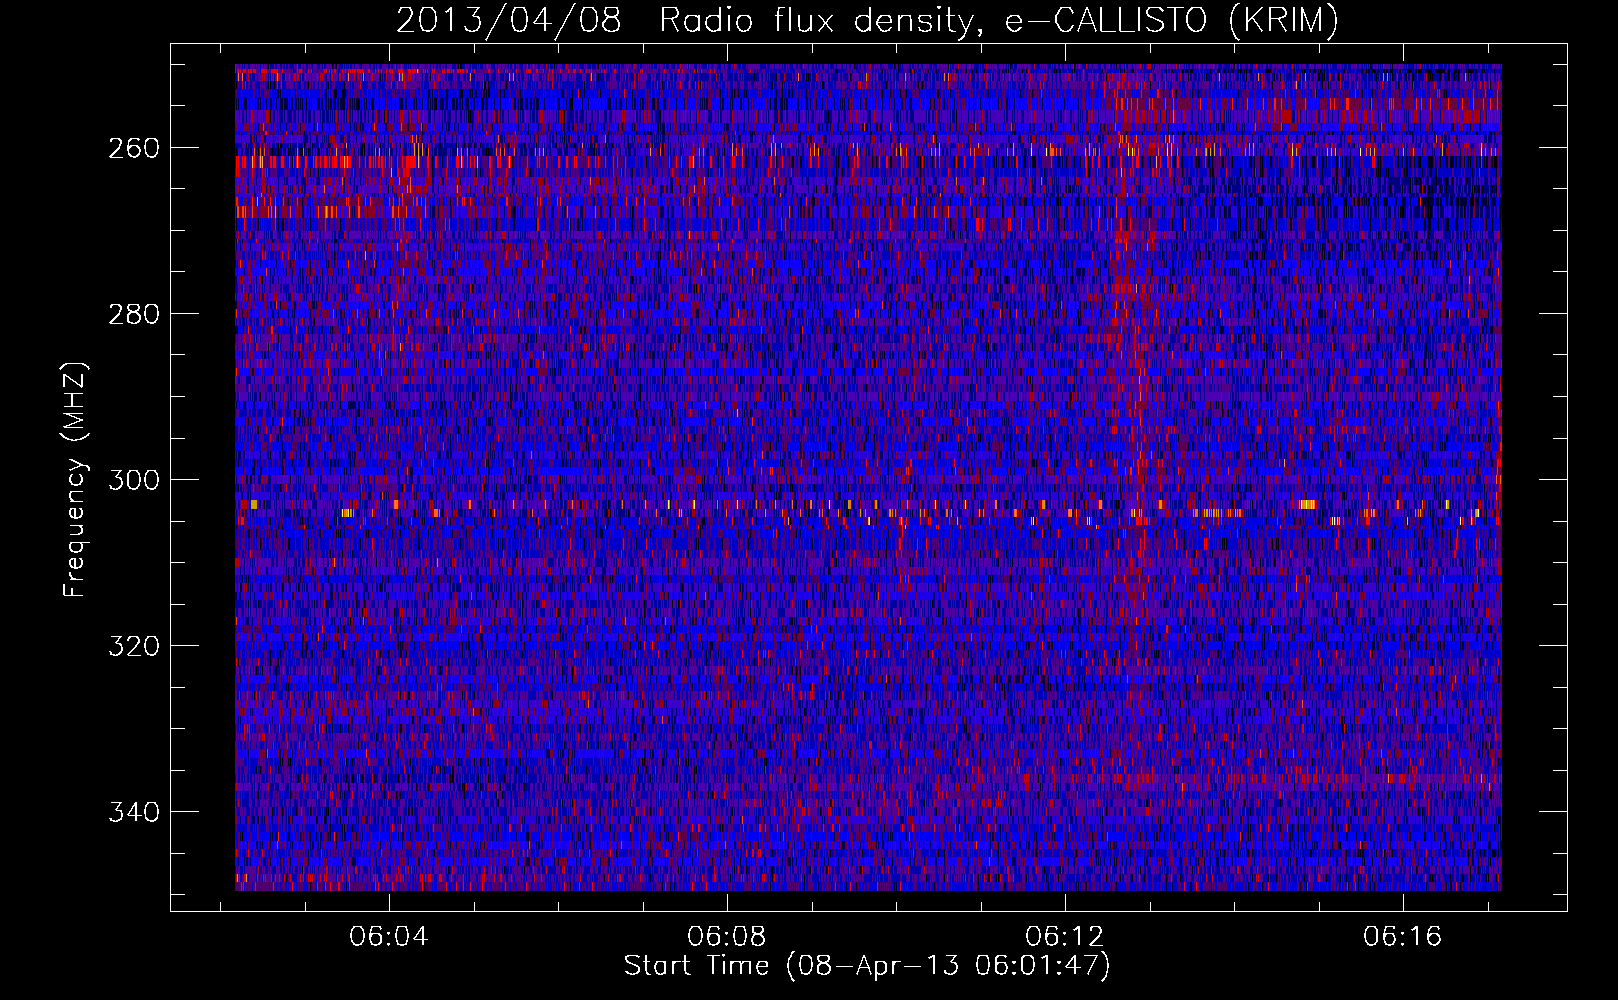The height and width of the screenshot is (1000, 1618).
Task: Click the 300 frequency tick label
Action: pos(133,480)
